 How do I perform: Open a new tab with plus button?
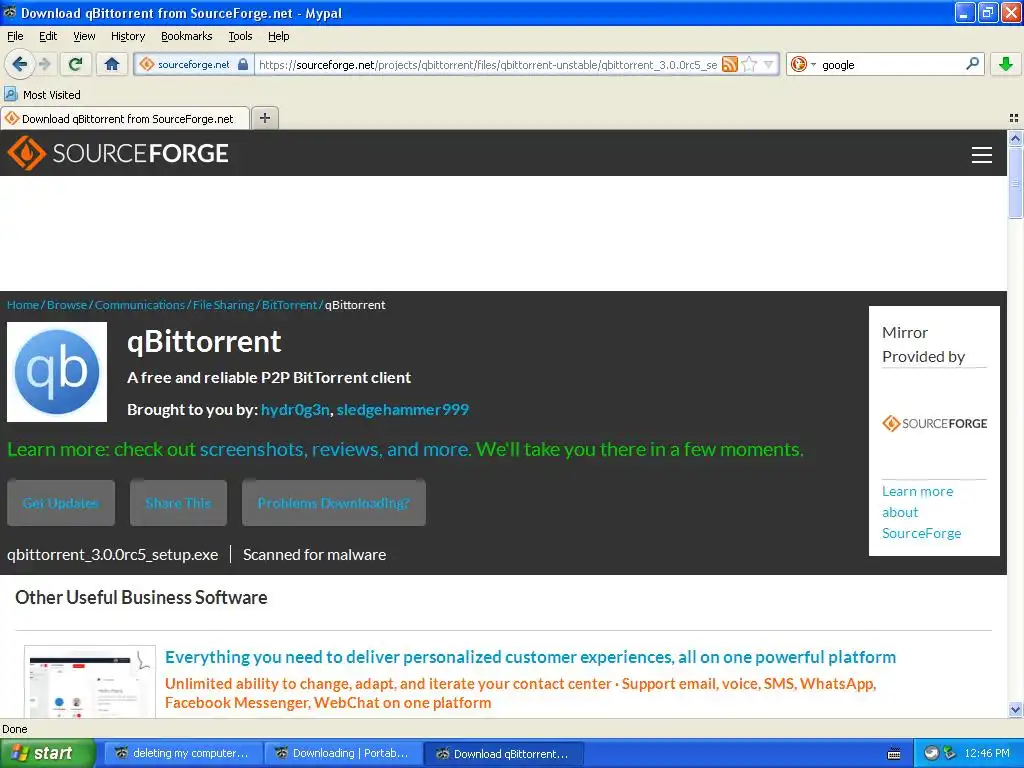point(264,118)
